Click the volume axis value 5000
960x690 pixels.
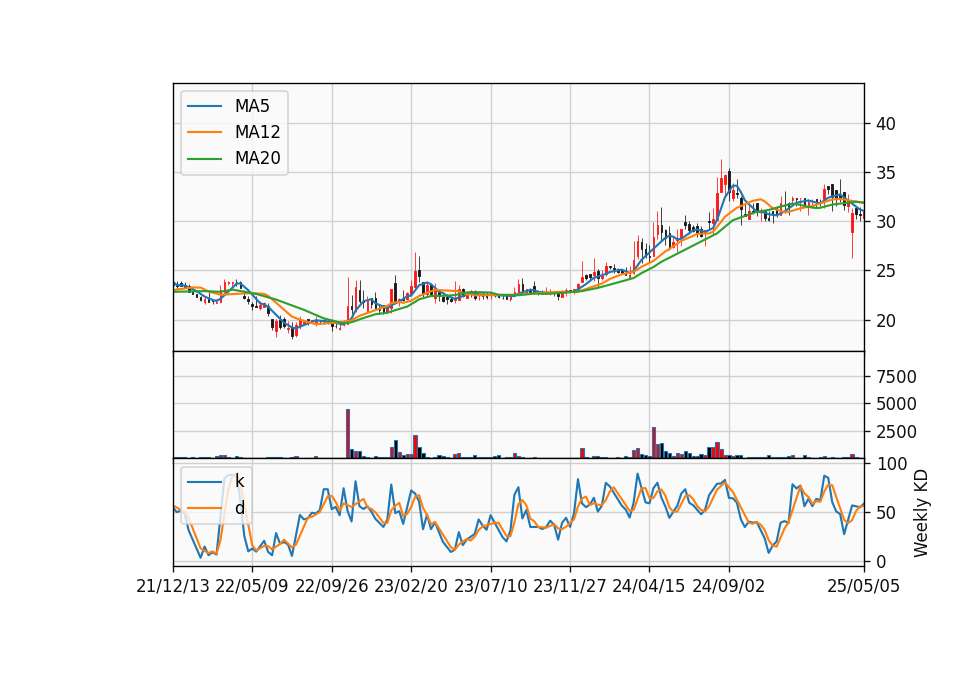896,404
